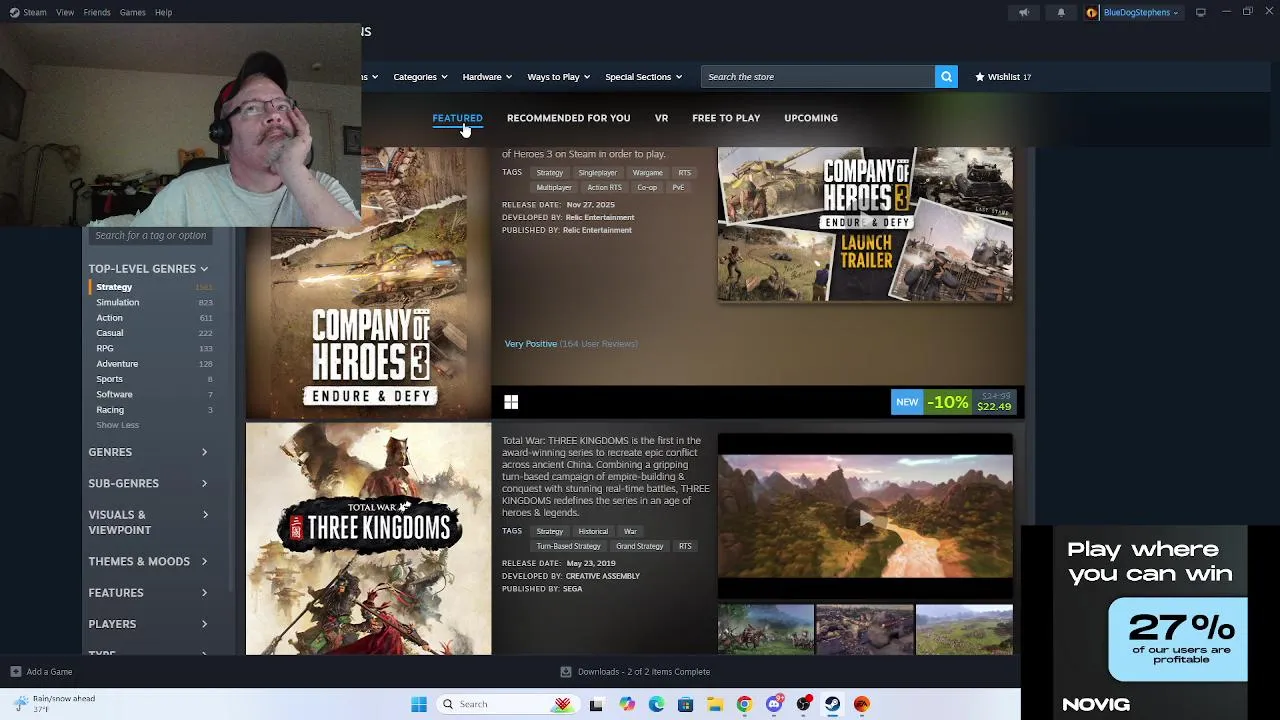Toggle the Action genre filter

click(x=152, y=318)
